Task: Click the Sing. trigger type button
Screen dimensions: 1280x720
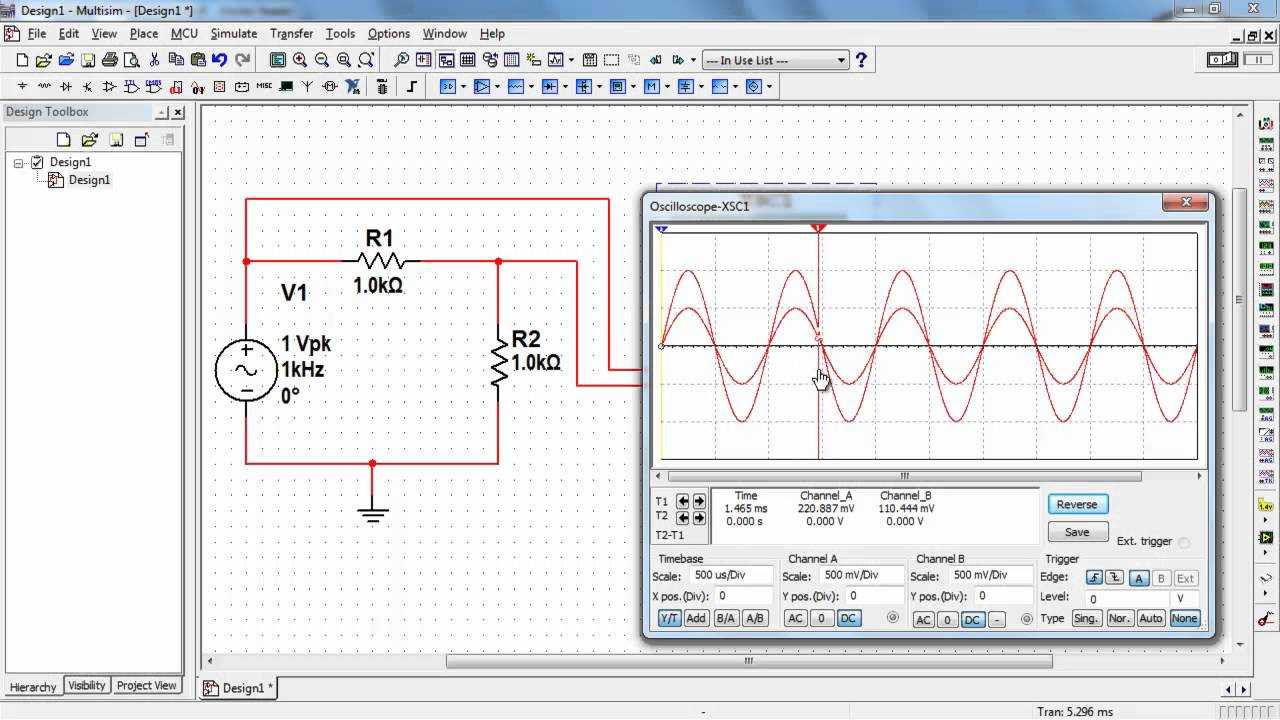Action: pyautogui.click(x=1087, y=618)
